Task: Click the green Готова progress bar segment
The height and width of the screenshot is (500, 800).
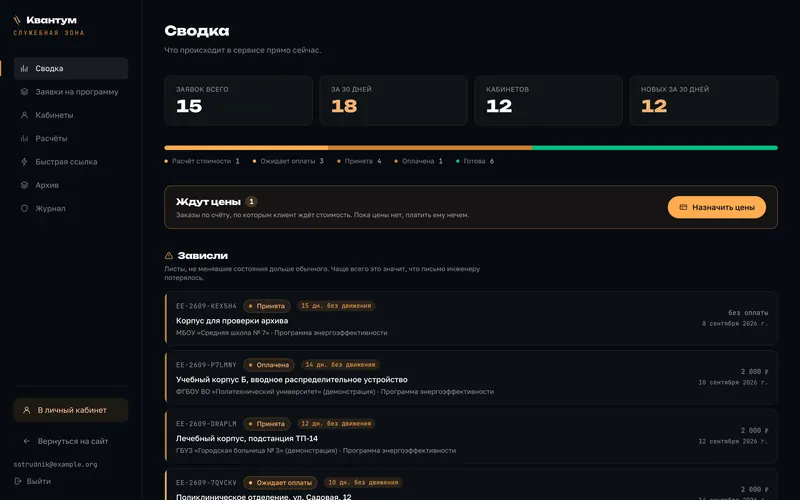Action: coord(655,148)
